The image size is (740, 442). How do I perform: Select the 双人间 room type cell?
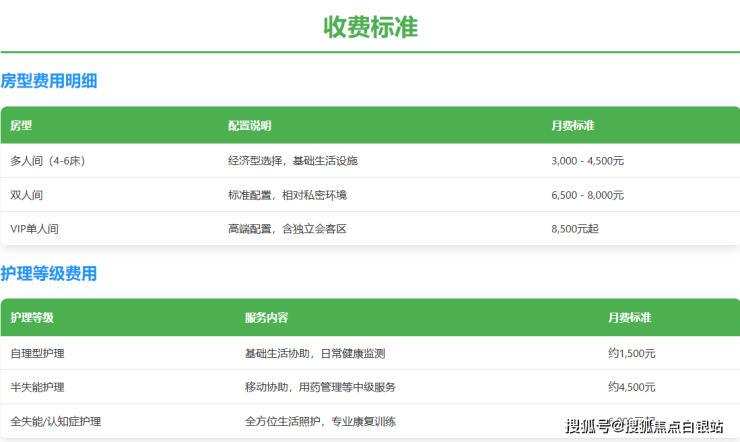coord(27,194)
